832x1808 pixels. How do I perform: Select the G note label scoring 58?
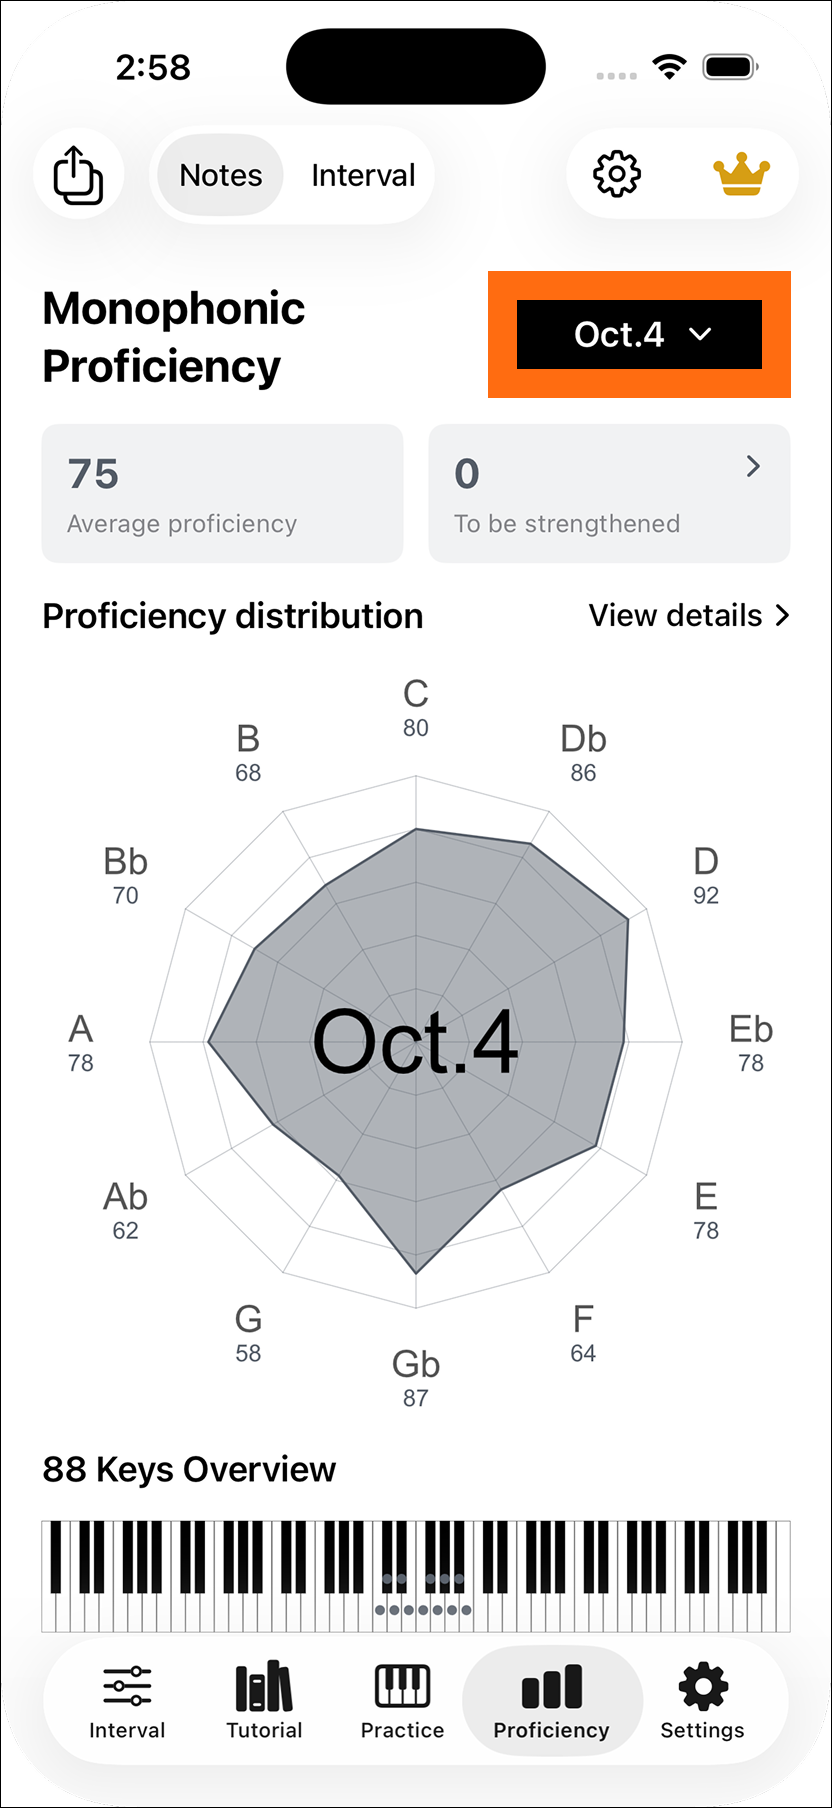[x=248, y=1333]
